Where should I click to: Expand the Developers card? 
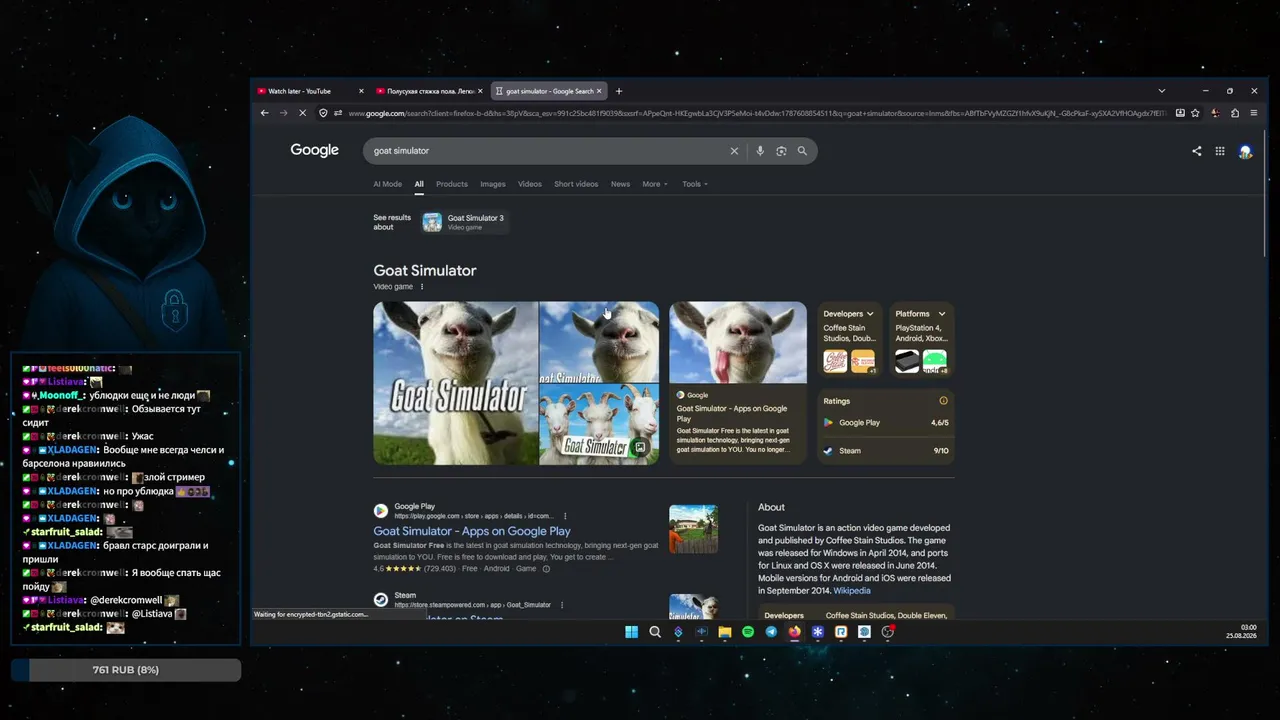pos(849,314)
